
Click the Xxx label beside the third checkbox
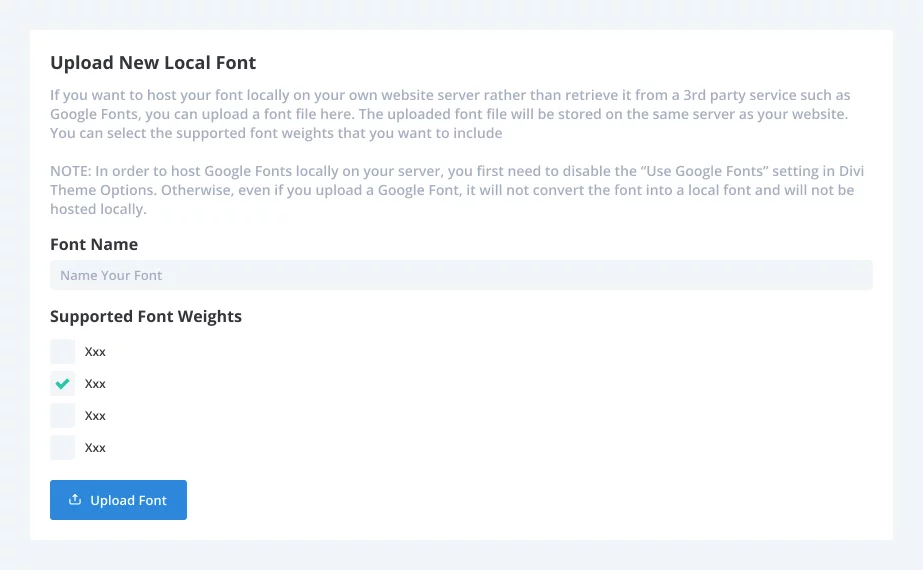(x=95, y=416)
